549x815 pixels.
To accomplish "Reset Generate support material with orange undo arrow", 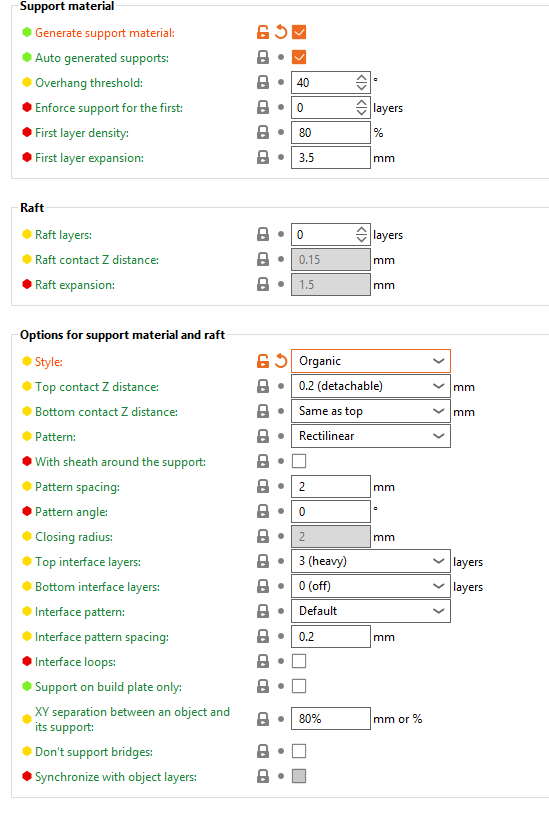I will 281,32.
